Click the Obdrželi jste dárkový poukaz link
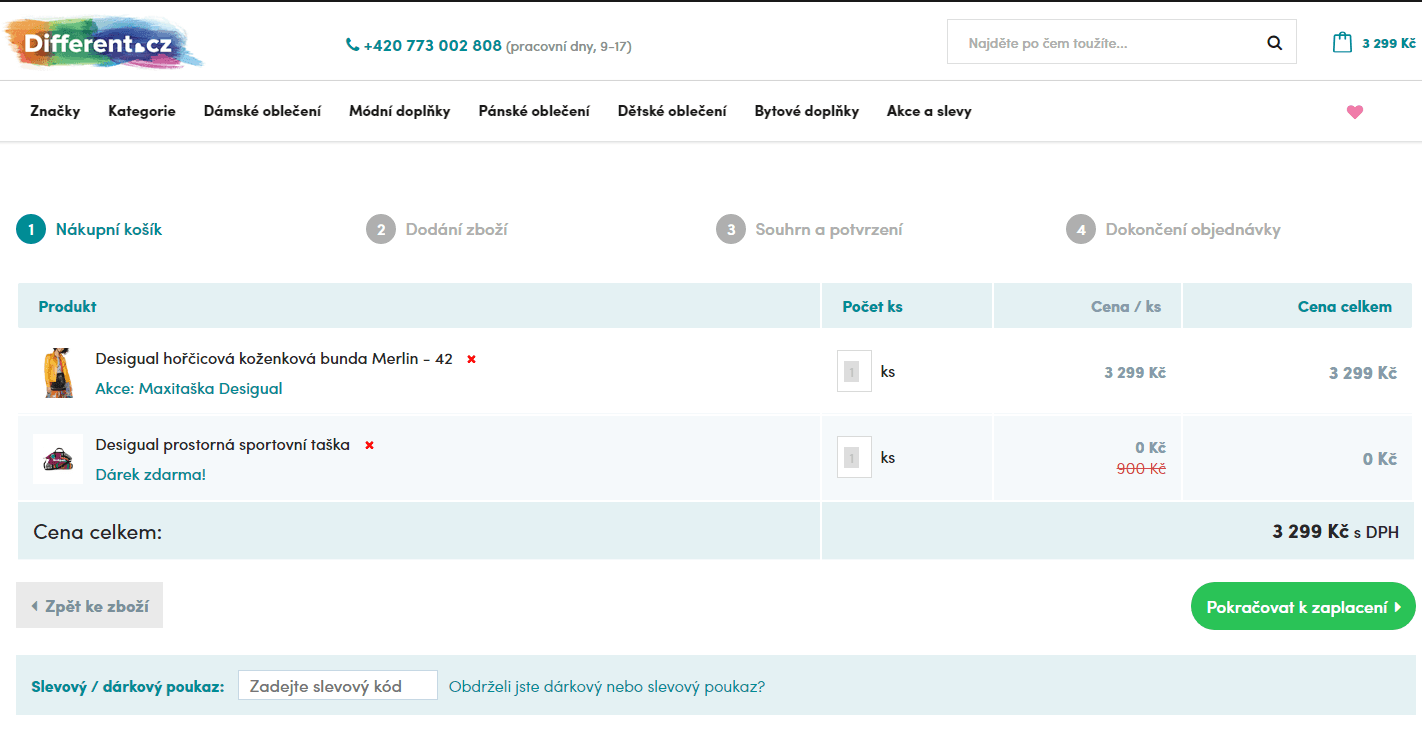The image size is (1422, 752). [607, 686]
